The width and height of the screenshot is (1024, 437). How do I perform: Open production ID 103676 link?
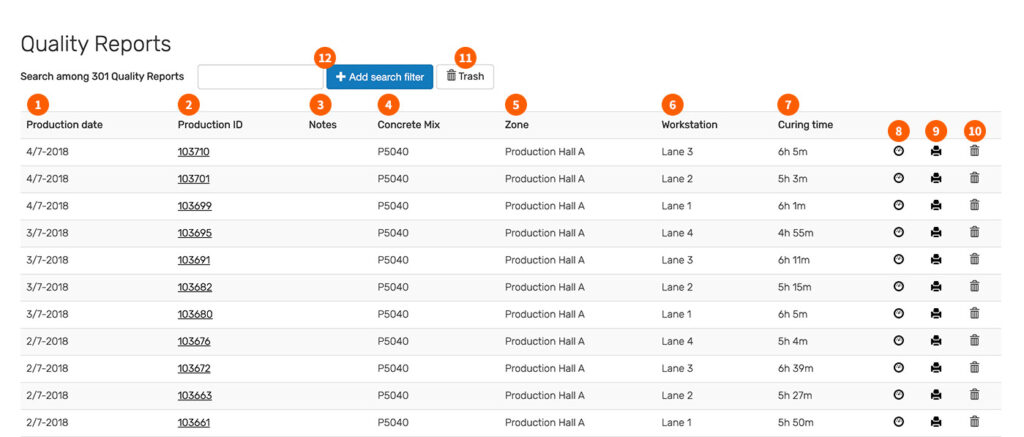(194, 341)
